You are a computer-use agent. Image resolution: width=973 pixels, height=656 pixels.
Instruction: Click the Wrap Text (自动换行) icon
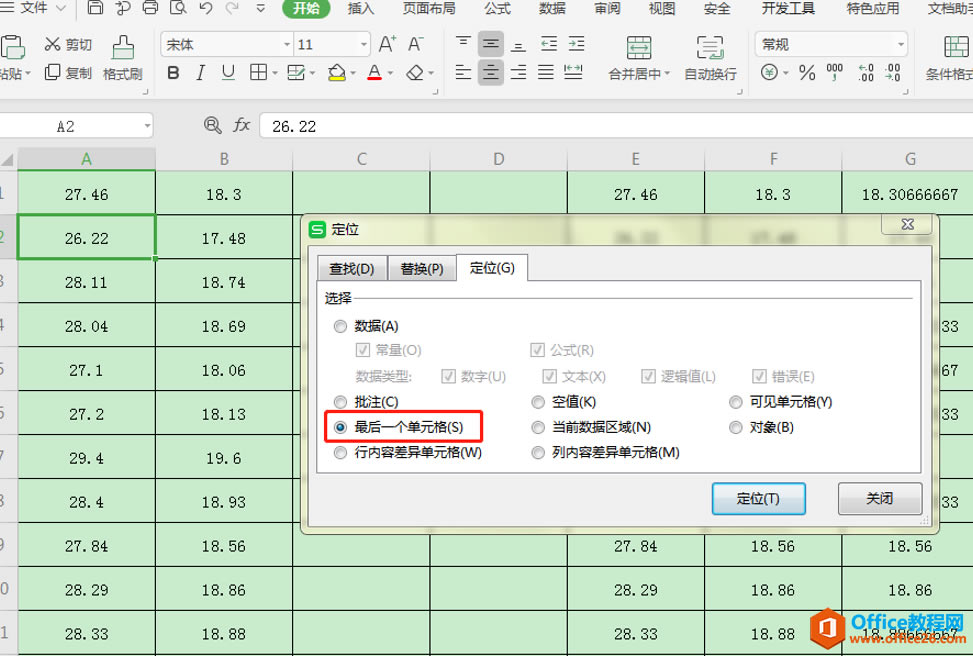(710, 48)
